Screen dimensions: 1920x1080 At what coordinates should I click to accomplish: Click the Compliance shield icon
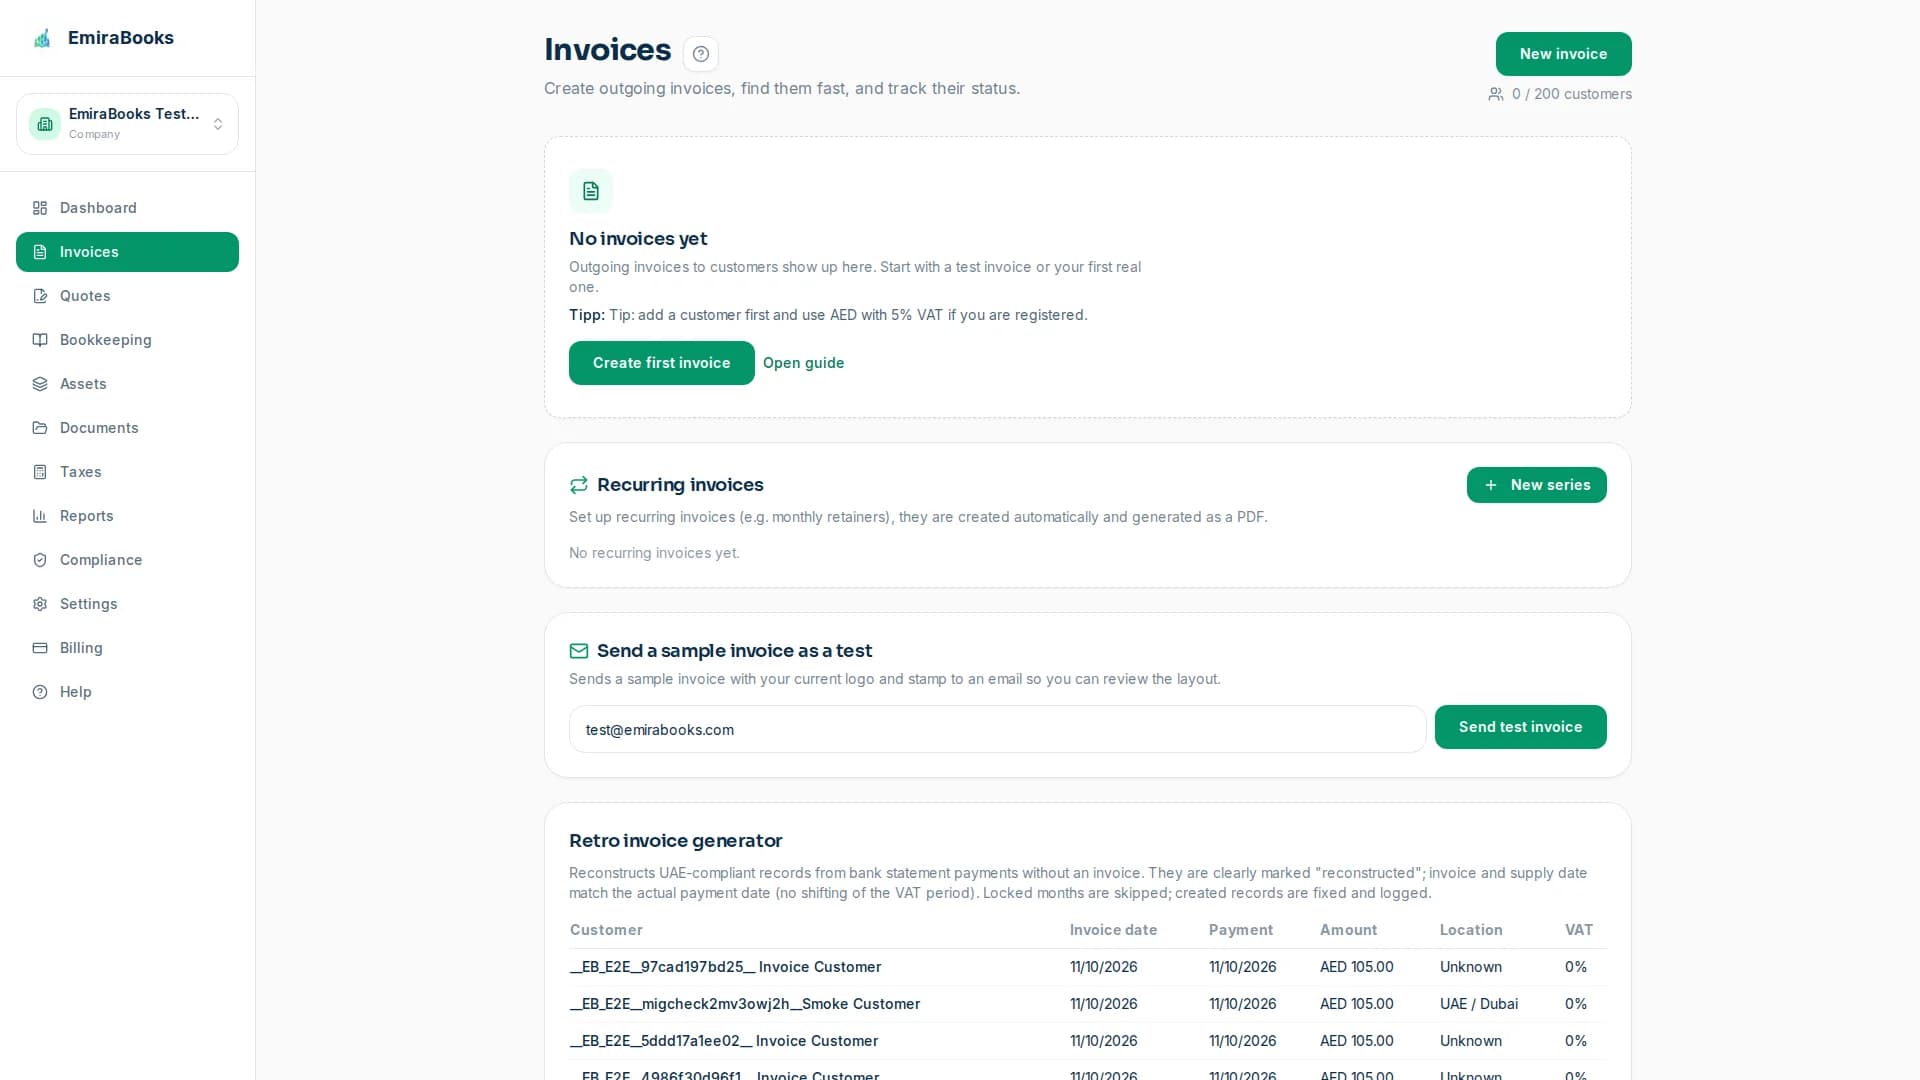(40, 560)
